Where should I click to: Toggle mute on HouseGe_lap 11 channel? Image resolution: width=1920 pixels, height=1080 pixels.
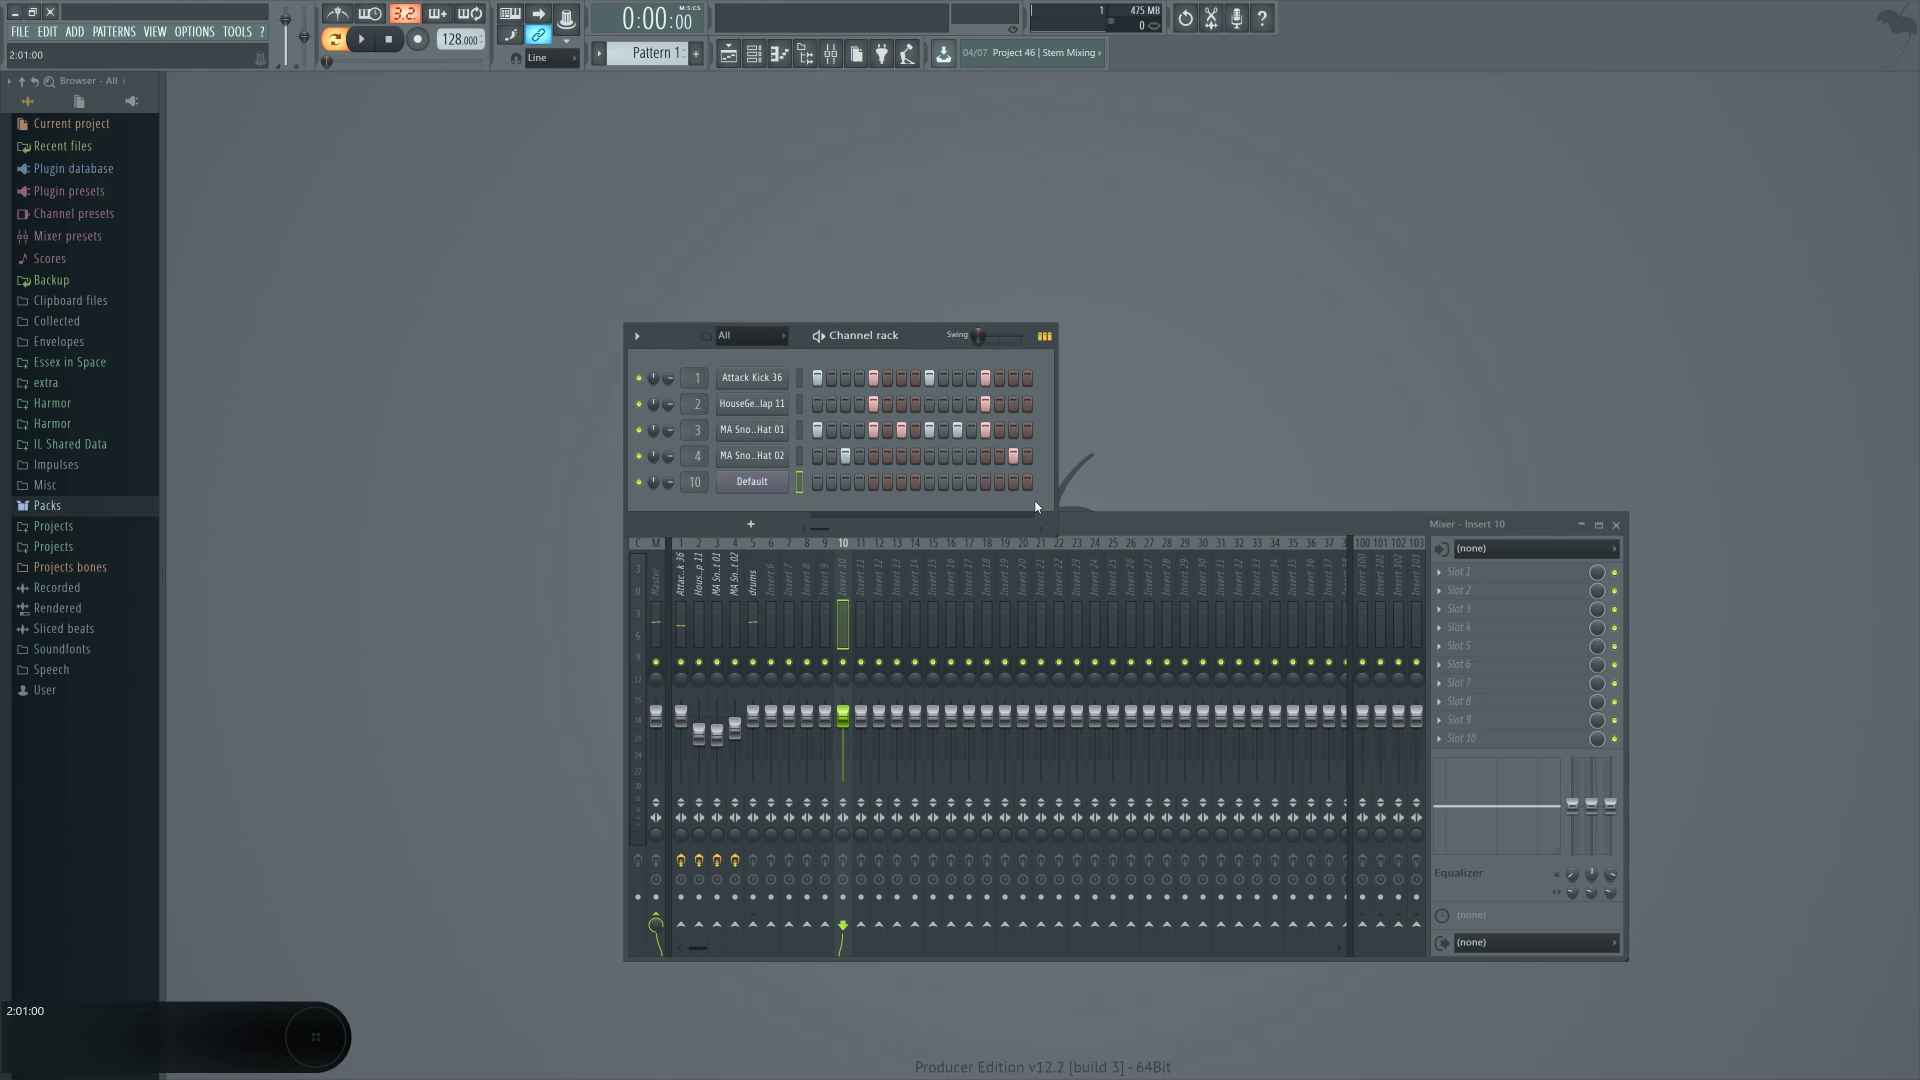click(x=638, y=404)
